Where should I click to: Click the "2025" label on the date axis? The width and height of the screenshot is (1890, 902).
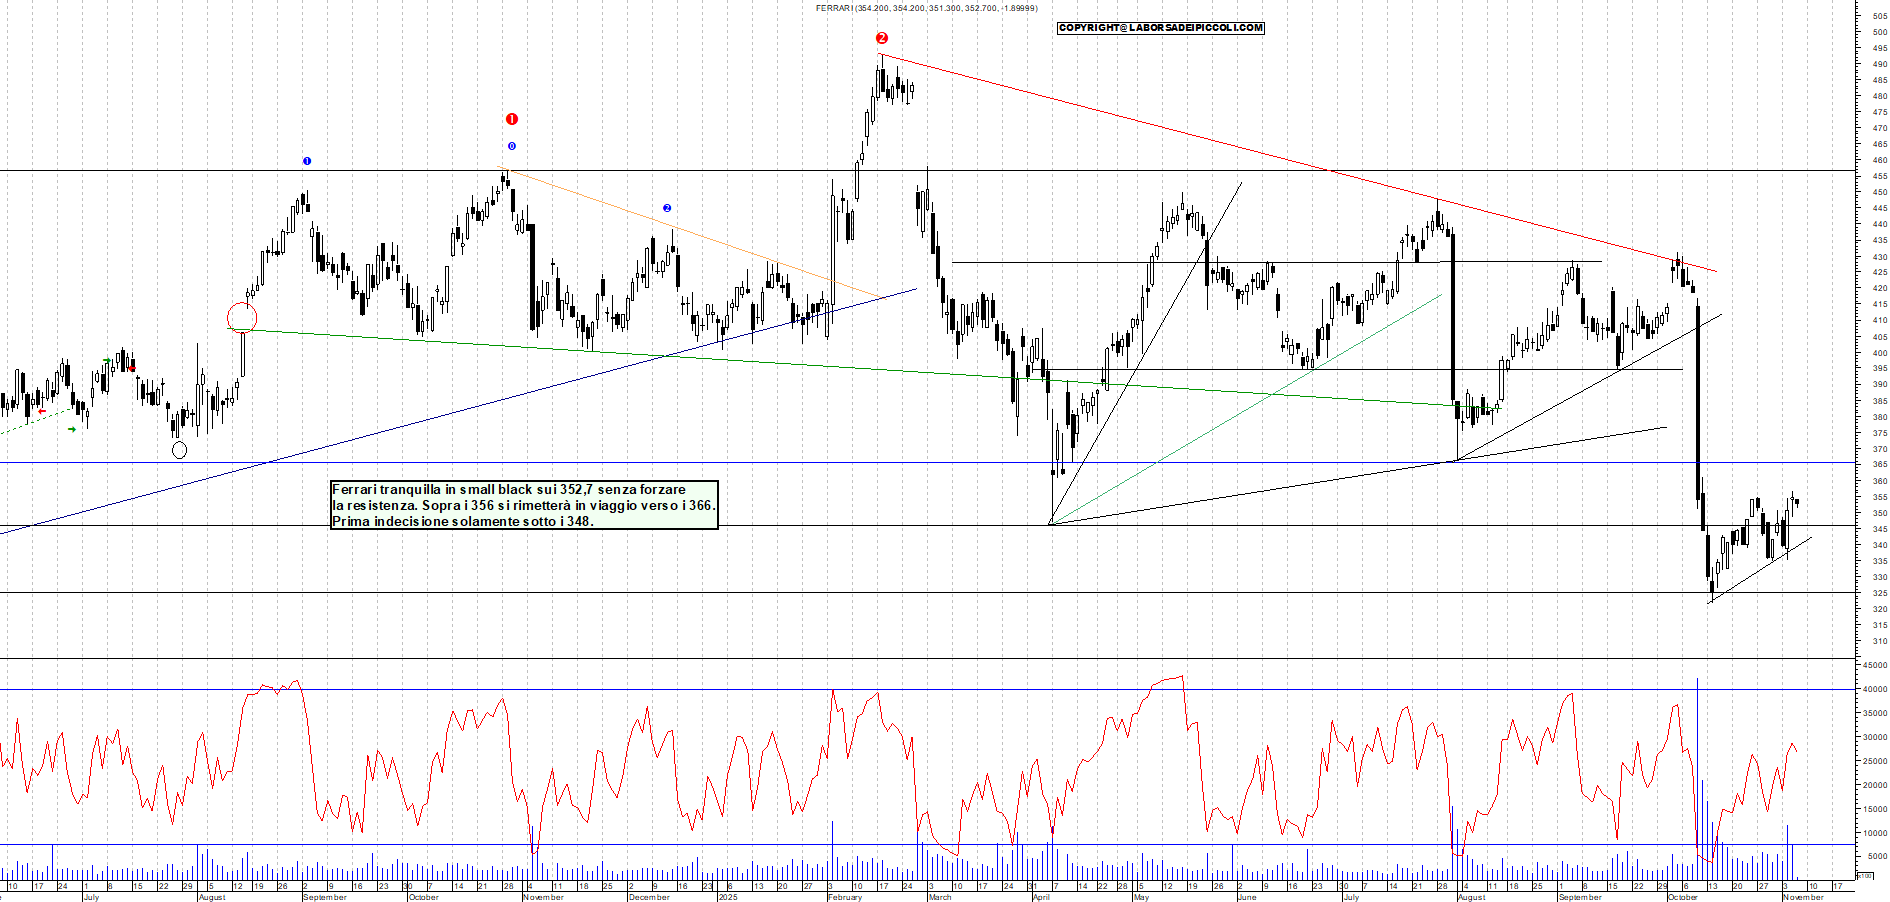[727, 897]
